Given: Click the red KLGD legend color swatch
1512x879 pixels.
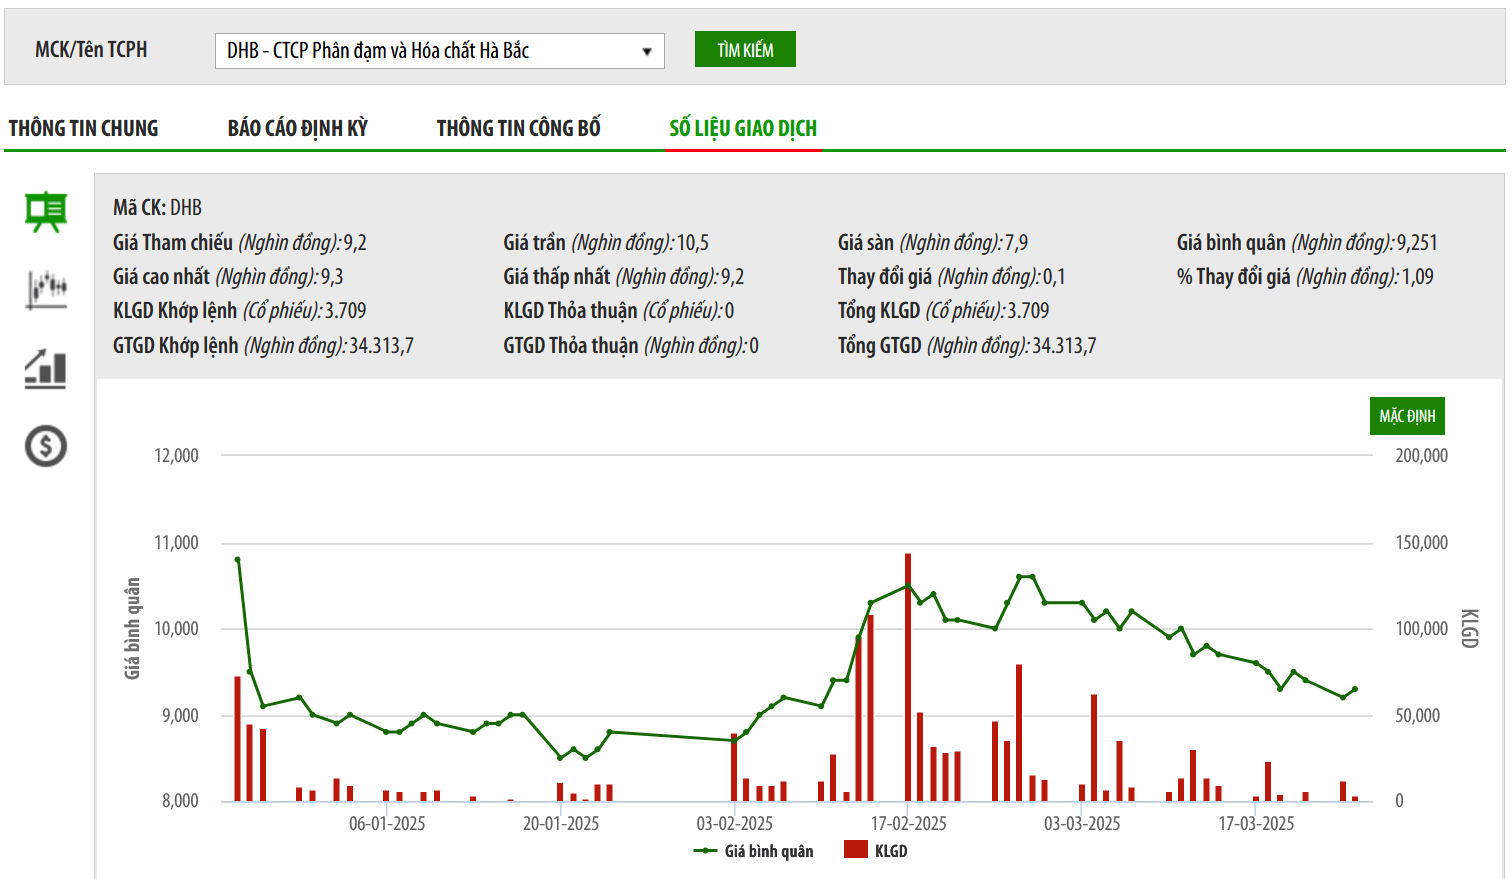Looking at the screenshot, I should [855, 850].
